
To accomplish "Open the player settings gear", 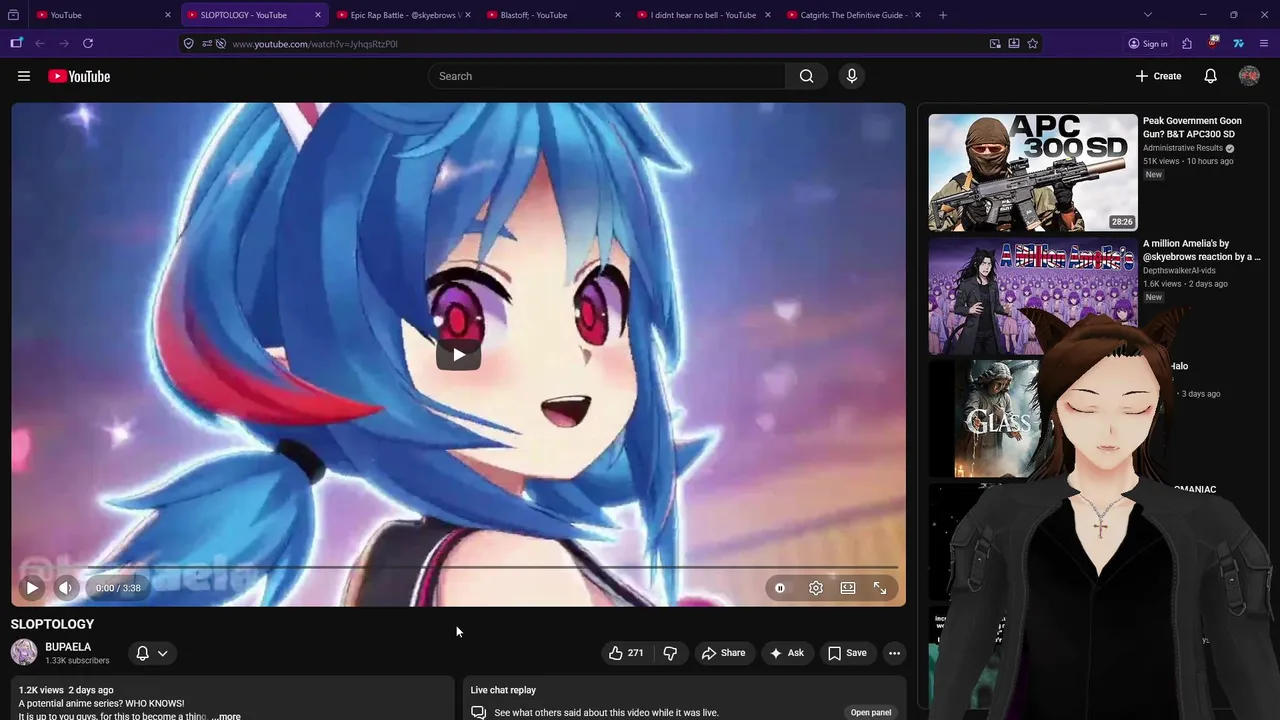I will point(816,588).
